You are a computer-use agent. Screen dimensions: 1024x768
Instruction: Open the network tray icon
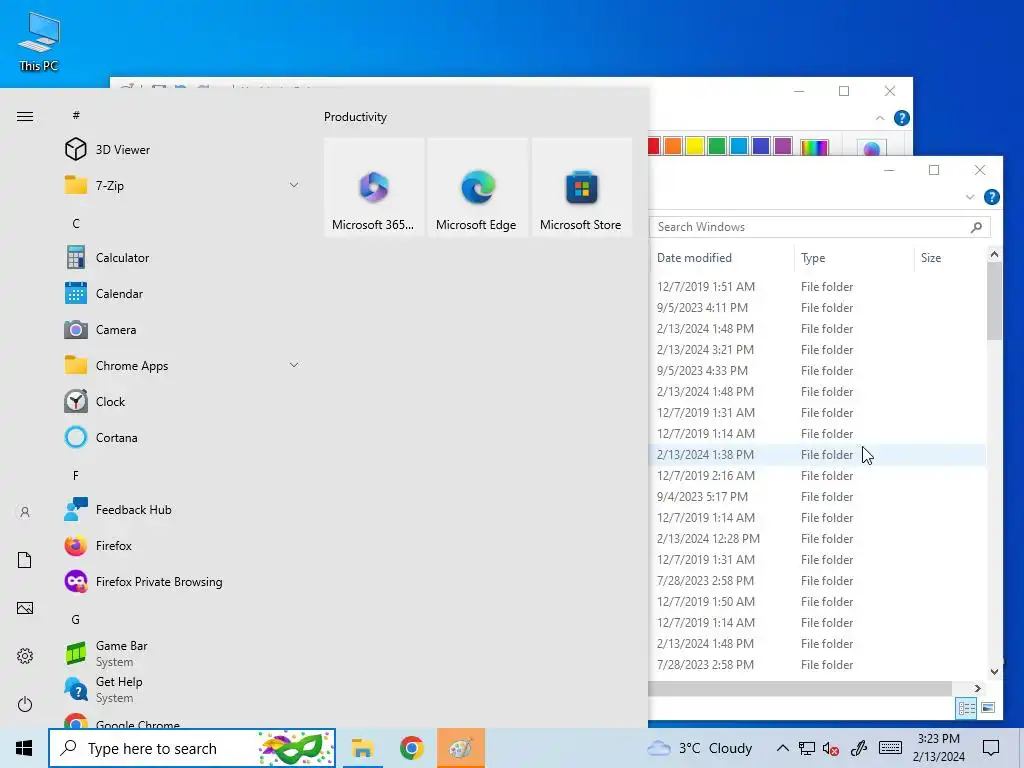pos(807,748)
